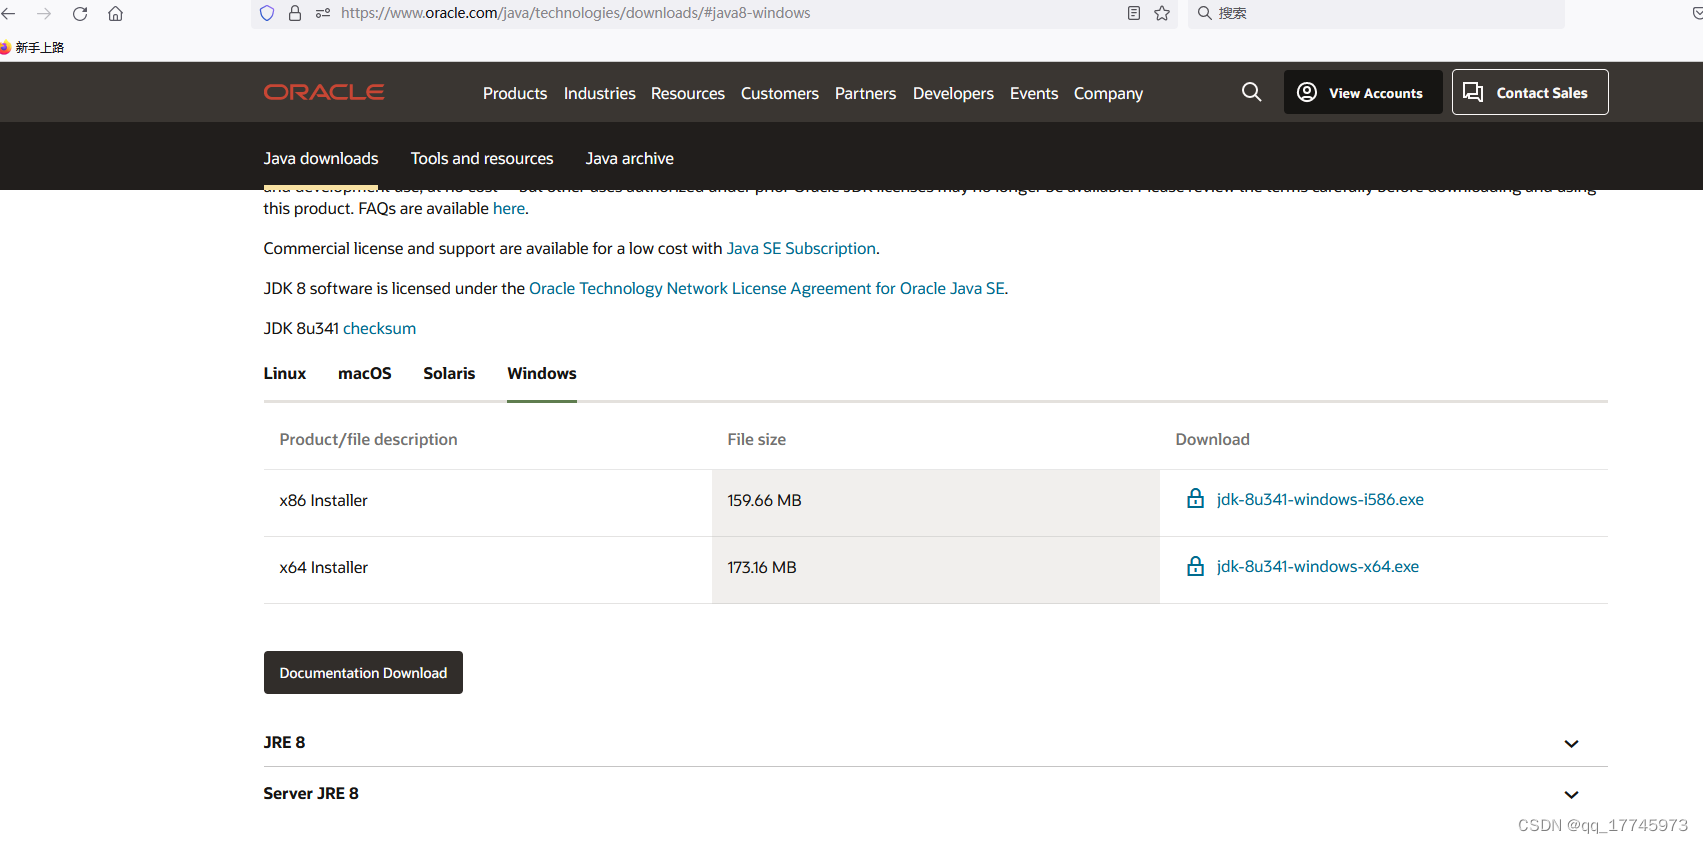This screenshot has height=843, width=1703.
Task: Click the lock icon beside jdk-8u341-windows-x64.exe
Action: (x=1195, y=566)
